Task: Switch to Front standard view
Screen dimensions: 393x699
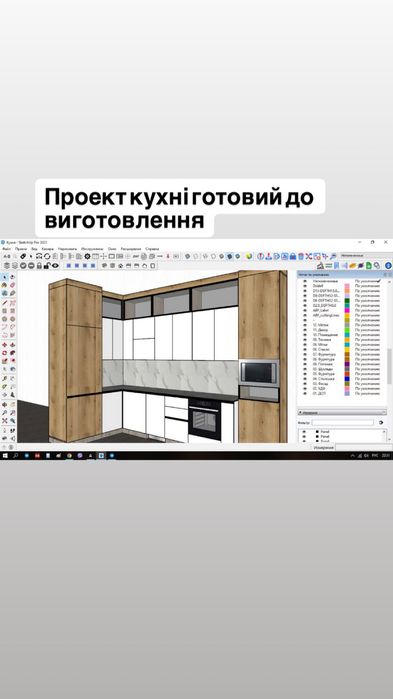Action: pos(120,266)
